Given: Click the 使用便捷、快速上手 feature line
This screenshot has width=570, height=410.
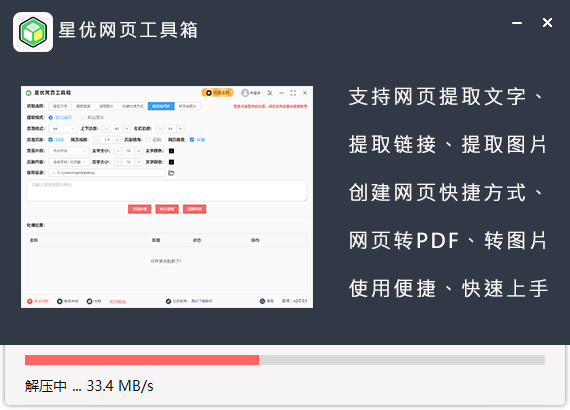Looking at the screenshot, I should (448, 289).
